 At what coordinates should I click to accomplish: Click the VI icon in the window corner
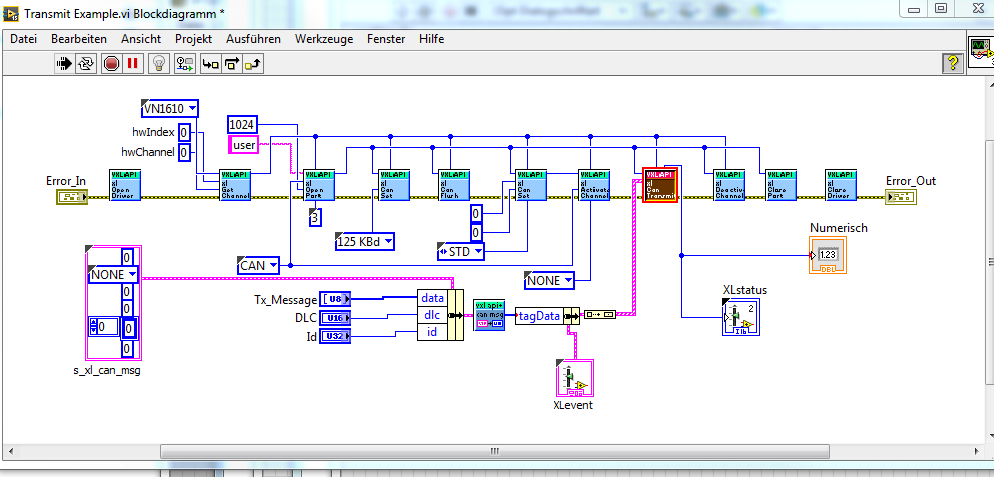[x=981, y=53]
